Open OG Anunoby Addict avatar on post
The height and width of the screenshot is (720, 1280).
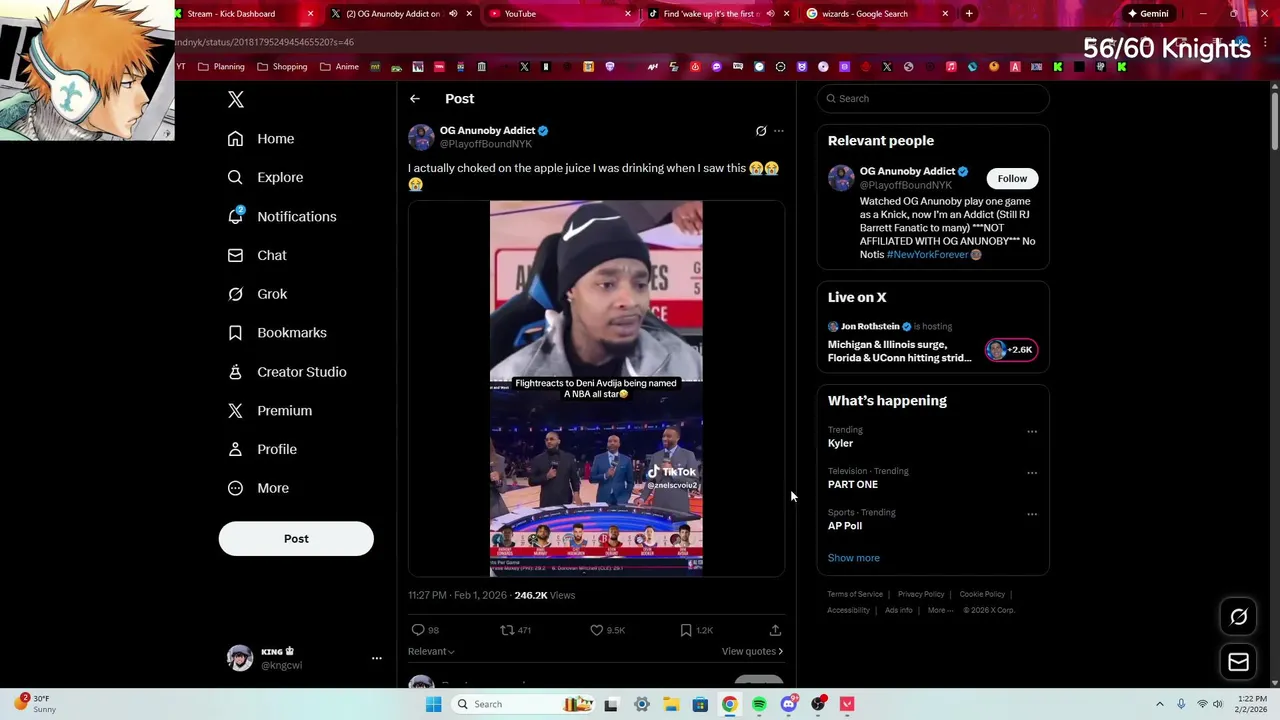tap(421, 137)
